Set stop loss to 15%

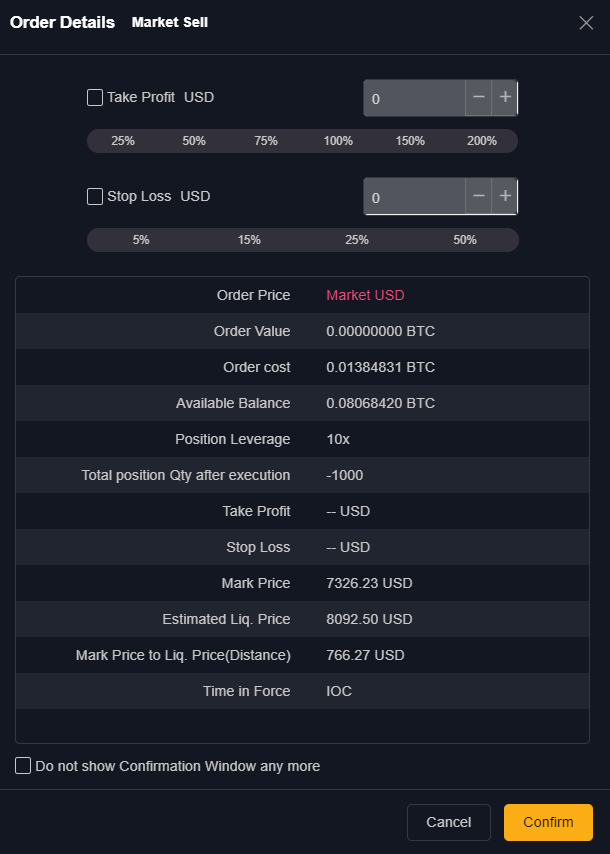pyautogui.click(x=249, y=240)
